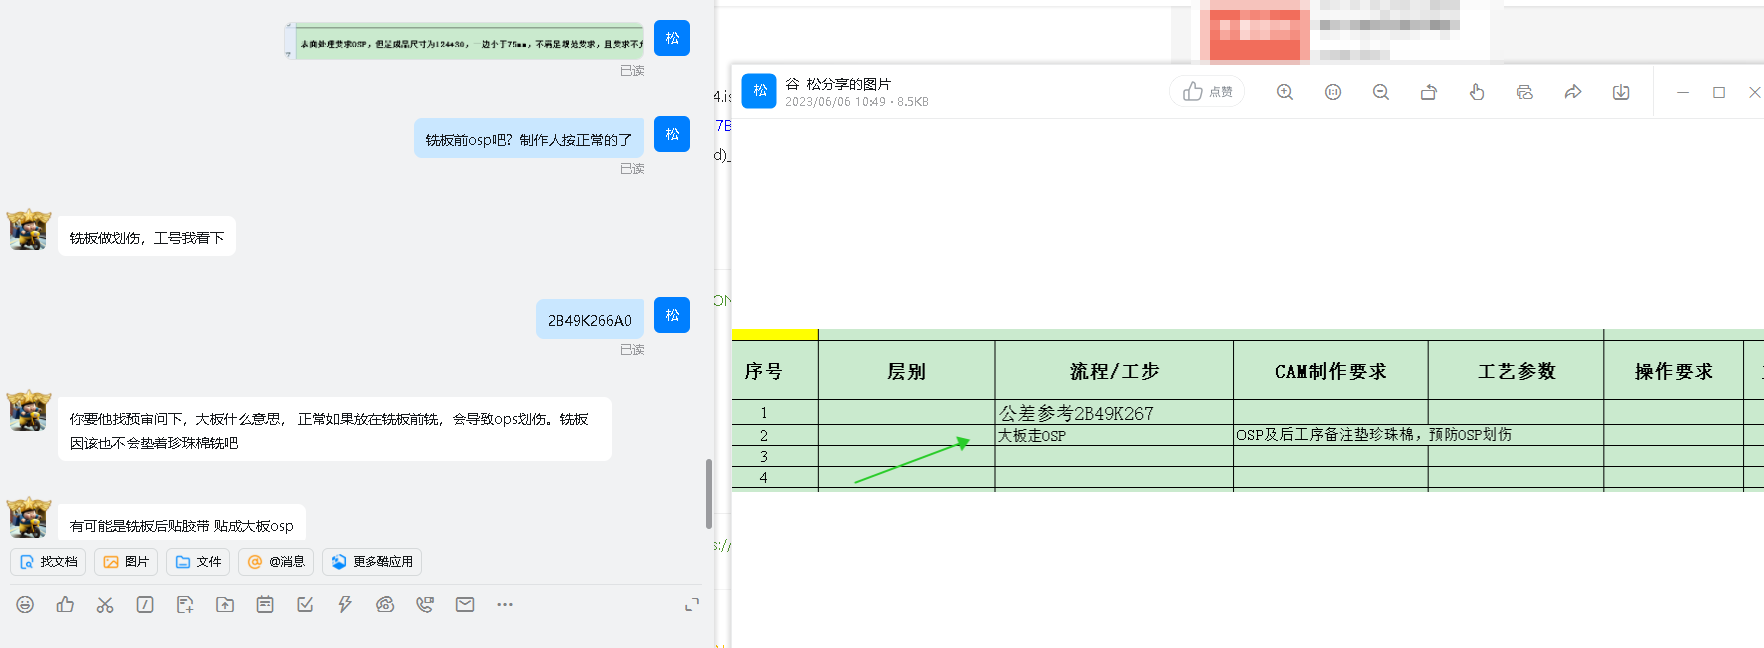Screen dimensions: 1764x648
Task: Click the 找文档 button
Action: 48,562
